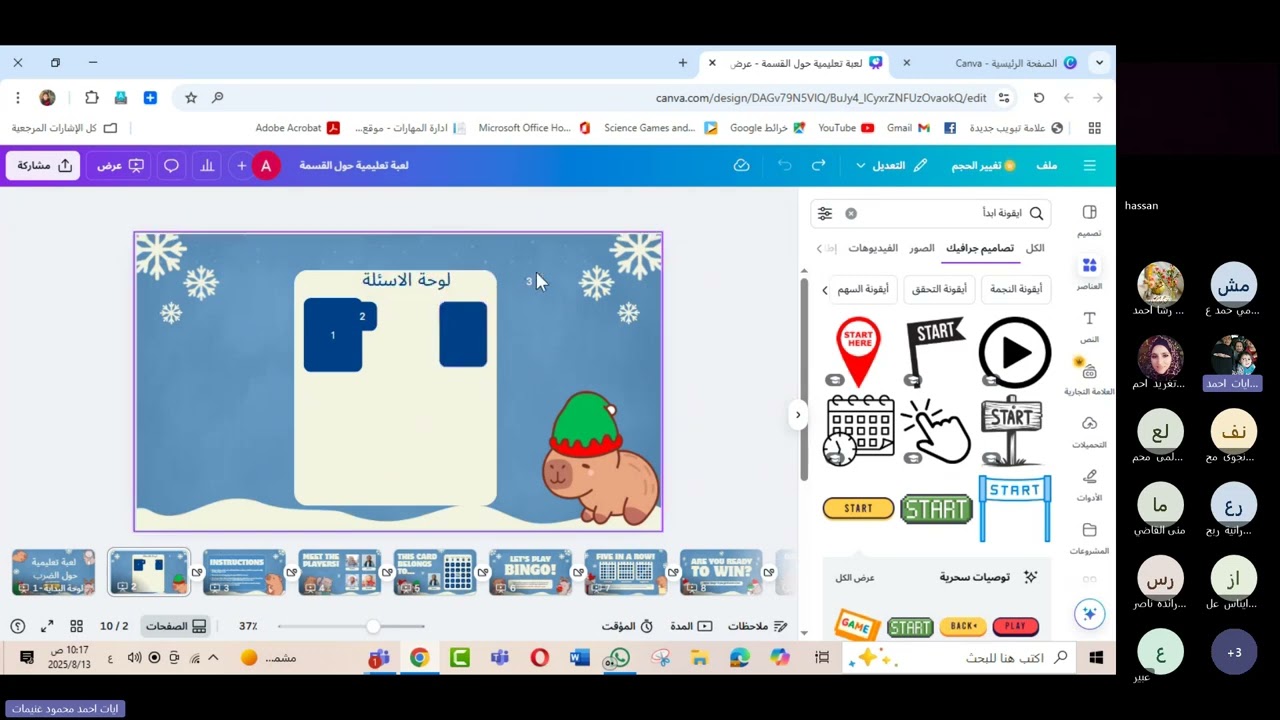This screenshot has width=1280, height=720.
Task: Open the Elements (العناصر) sidebar panel
Action: click(1089, 273)
